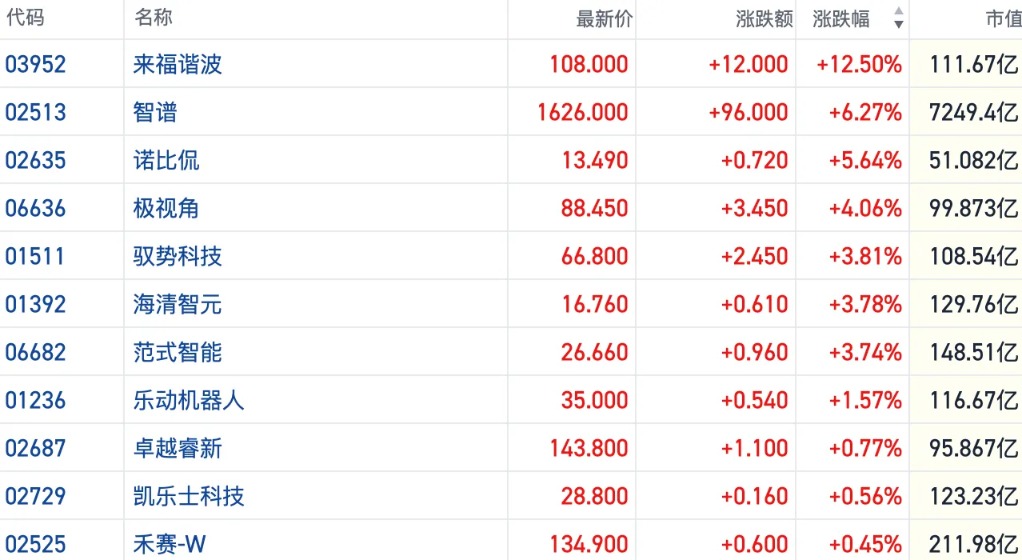The image size is (1022, 560).
Task: Open the 凯乐士科技 stock link
Action: (188, 496)
